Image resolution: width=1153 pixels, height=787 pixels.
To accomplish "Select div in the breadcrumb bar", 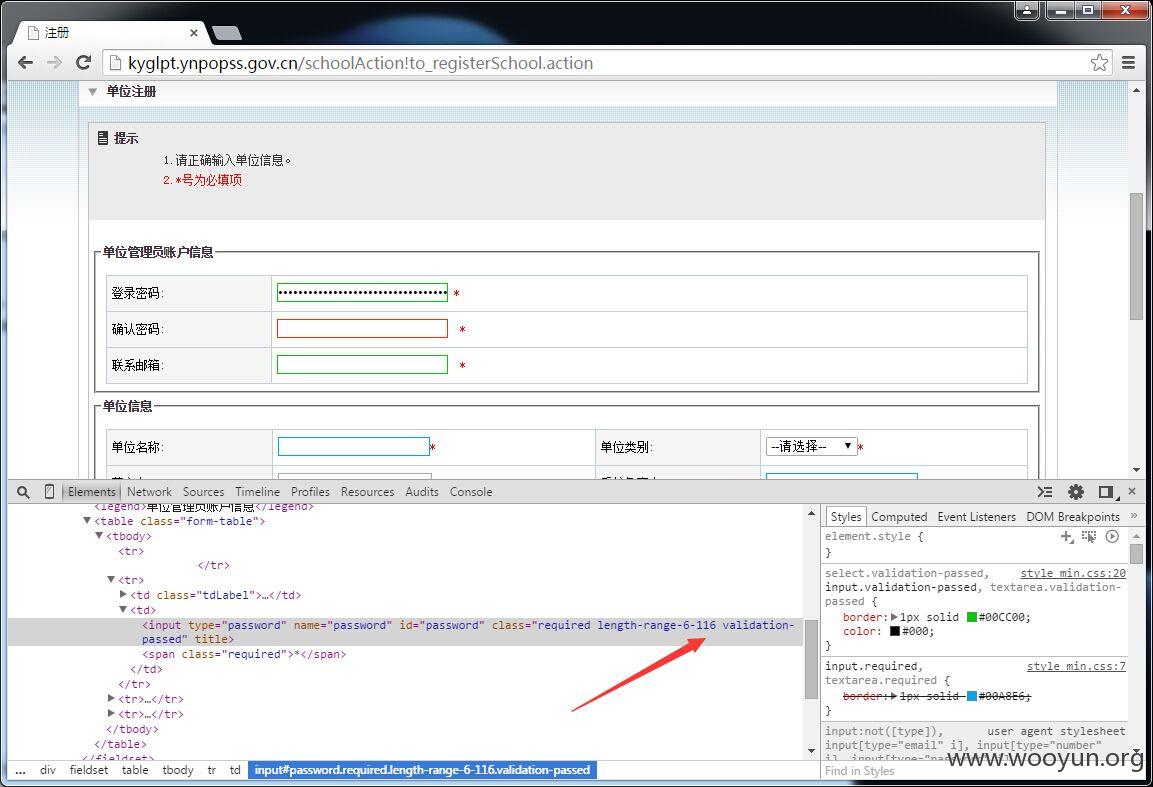I will click(48, 770).
